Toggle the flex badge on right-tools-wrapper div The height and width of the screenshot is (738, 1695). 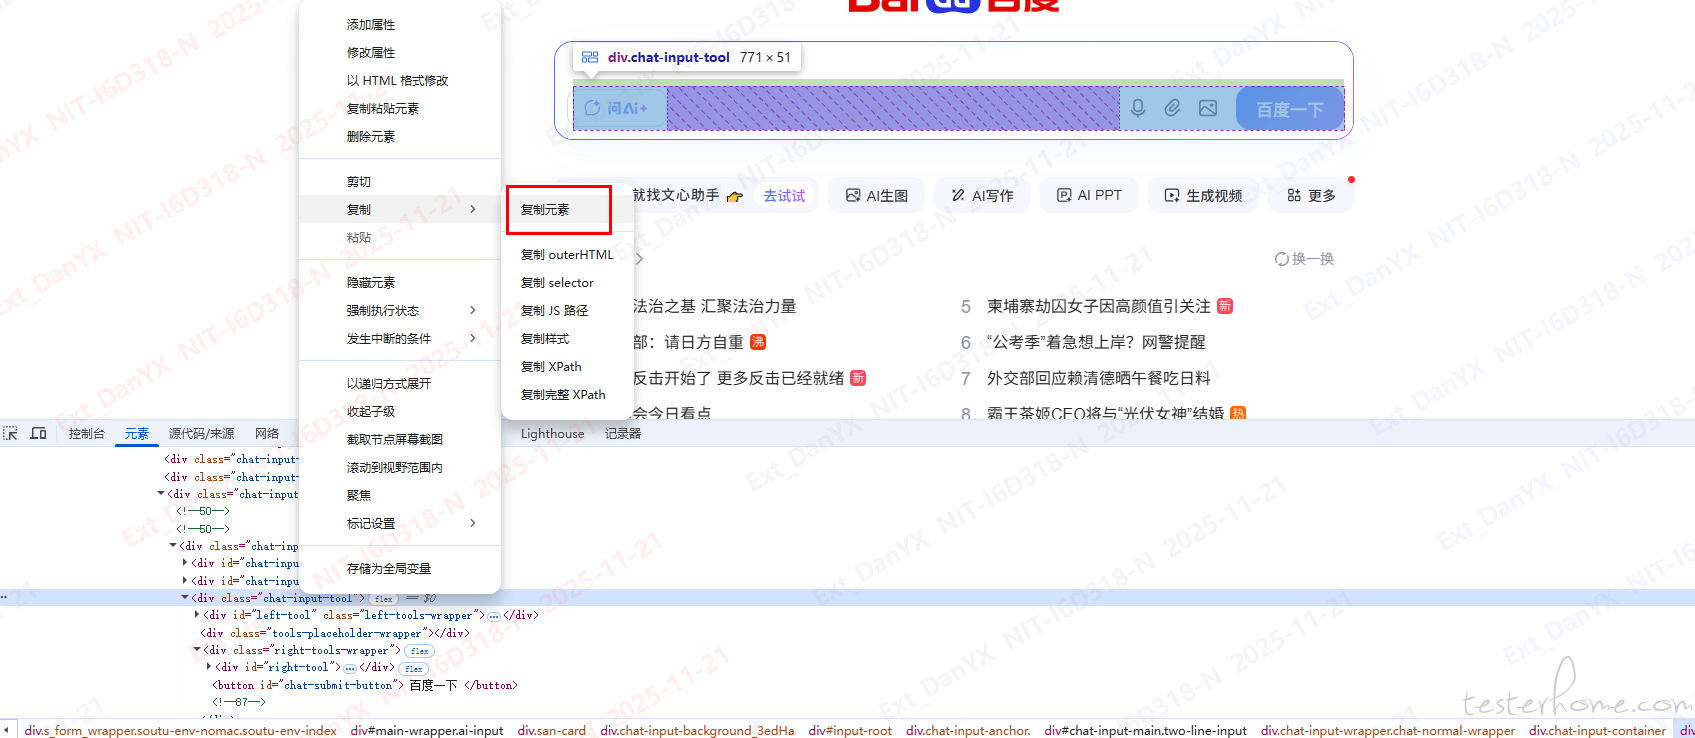coord(419,651)
